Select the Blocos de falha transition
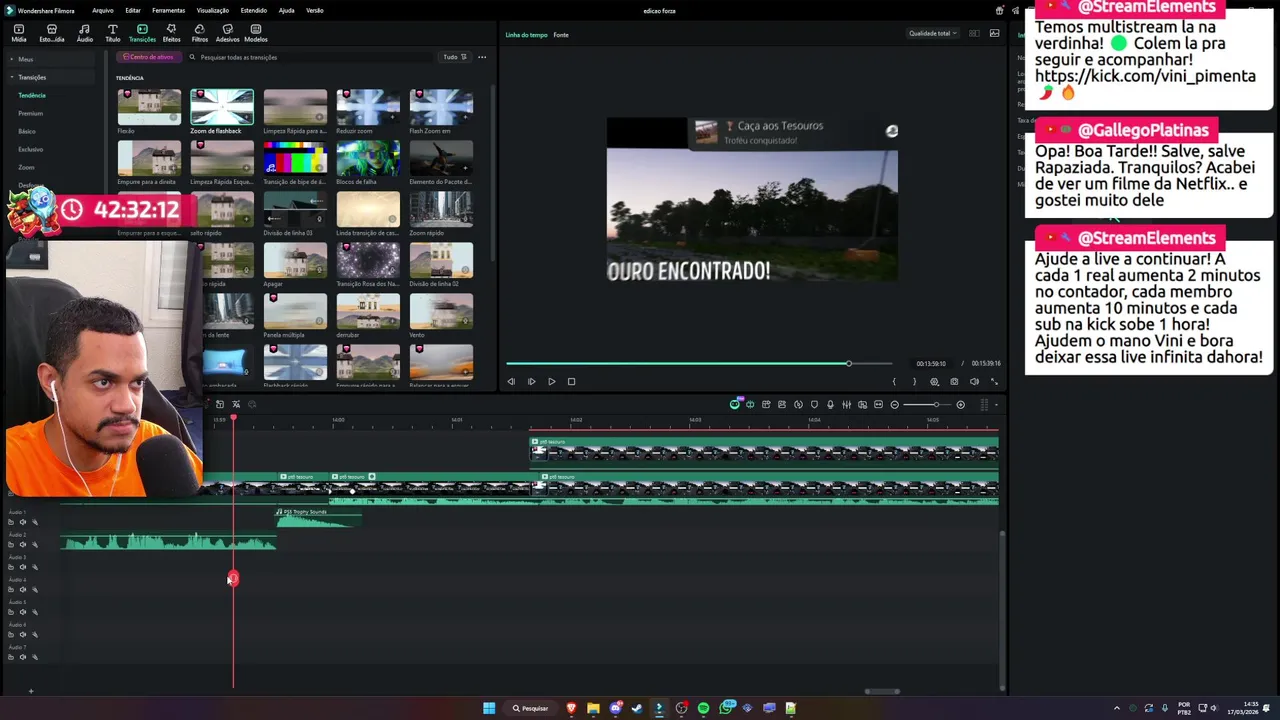 [x=368, y=158]
